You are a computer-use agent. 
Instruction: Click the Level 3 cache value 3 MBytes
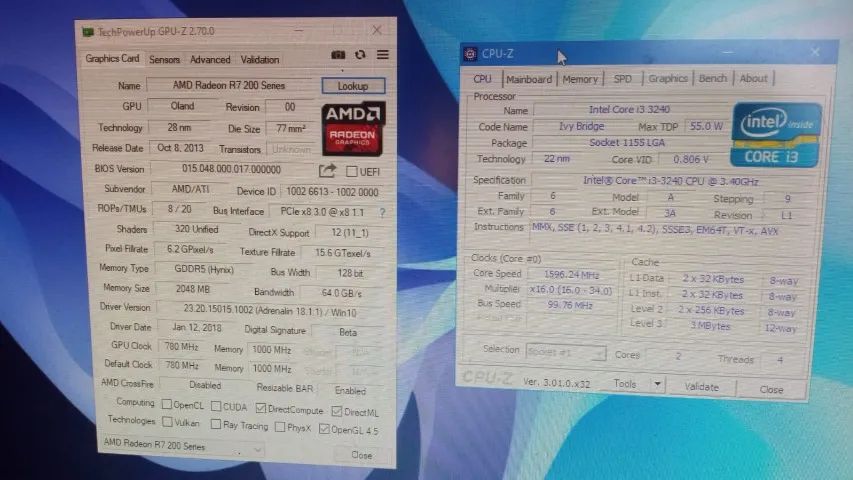[x=710, y=326]
